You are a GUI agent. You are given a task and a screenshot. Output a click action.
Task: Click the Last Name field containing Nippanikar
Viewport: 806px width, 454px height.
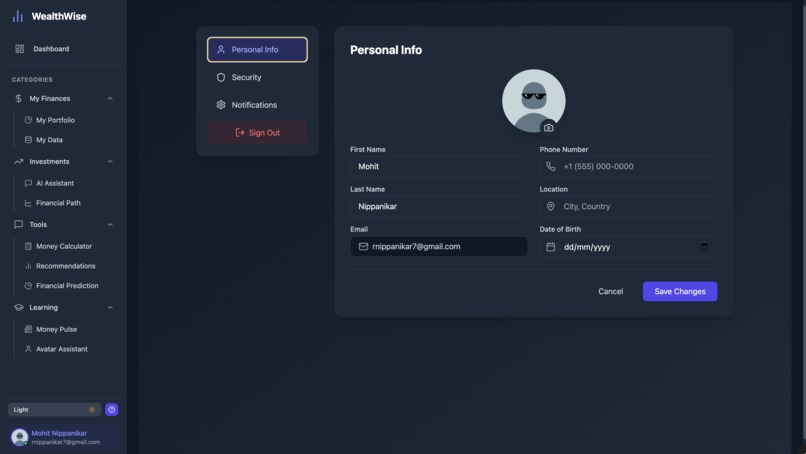[439, 206]
